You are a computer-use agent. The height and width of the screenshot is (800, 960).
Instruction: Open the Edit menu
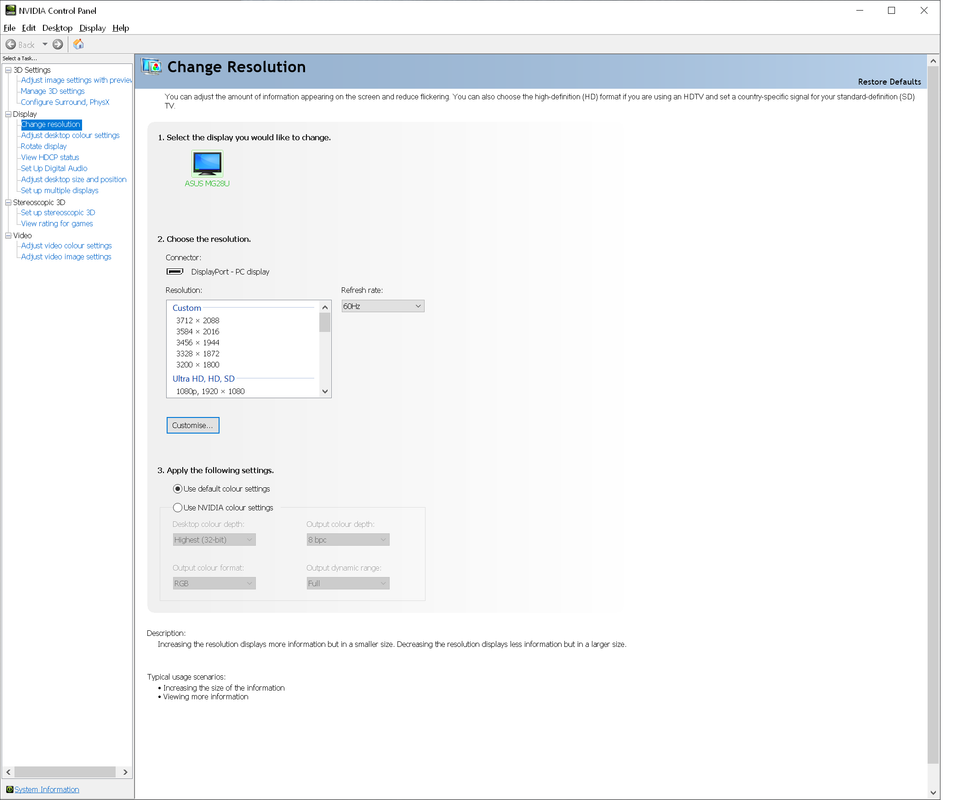[x=29, y=28]
